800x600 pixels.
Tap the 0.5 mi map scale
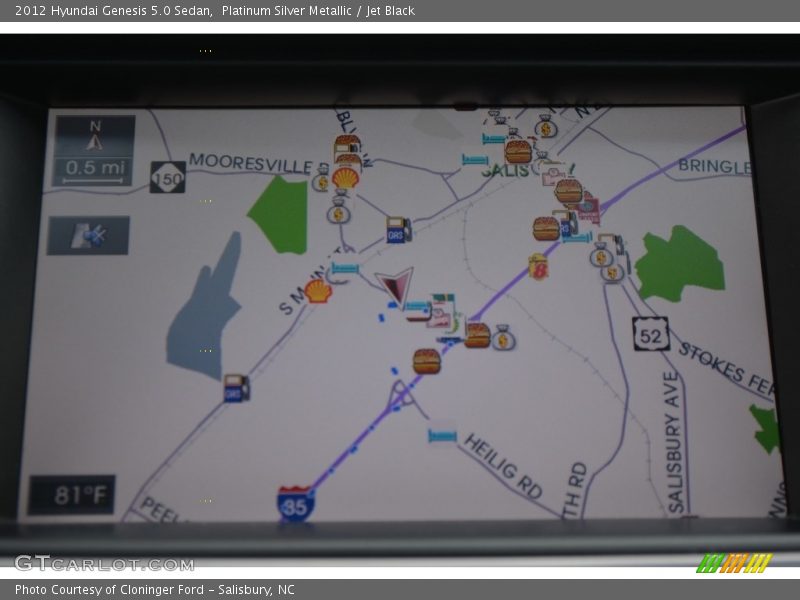tap(94, 171)
